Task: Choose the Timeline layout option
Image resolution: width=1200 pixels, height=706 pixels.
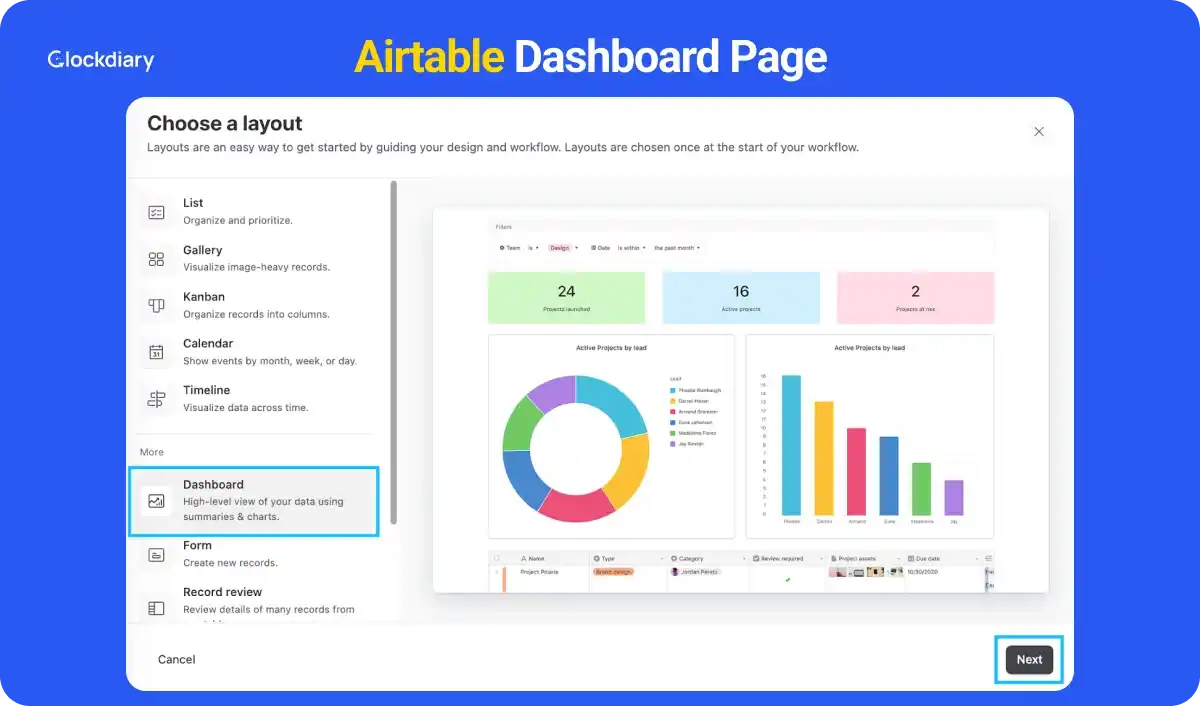Action: tap(254, 398)
